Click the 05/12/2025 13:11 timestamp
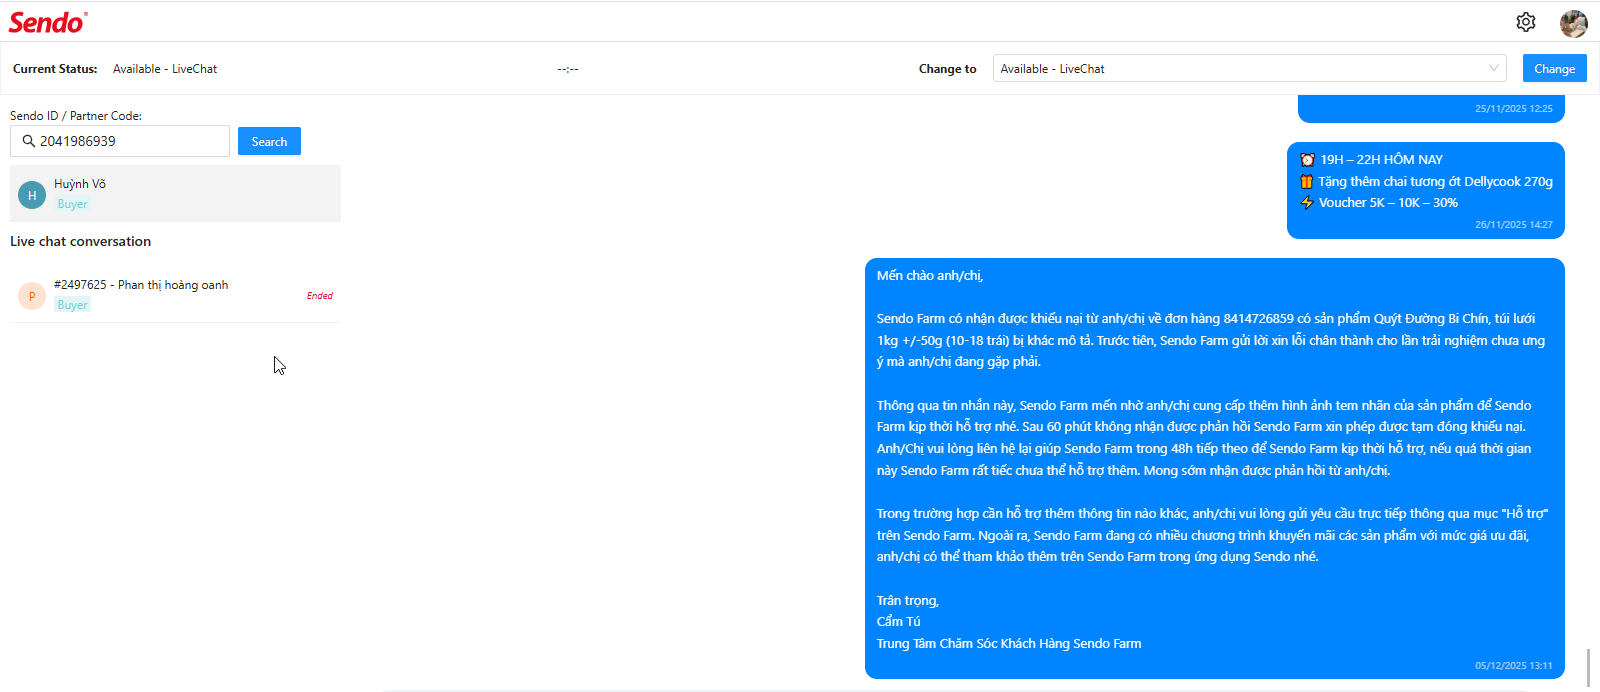 point(1514,666)
